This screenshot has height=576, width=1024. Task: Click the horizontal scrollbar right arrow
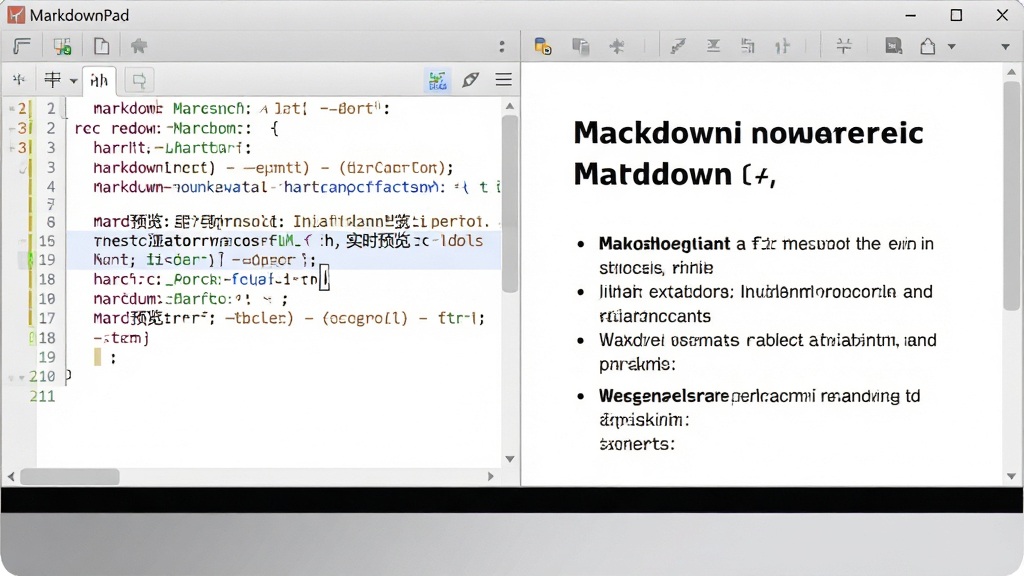tap(490, 477)
